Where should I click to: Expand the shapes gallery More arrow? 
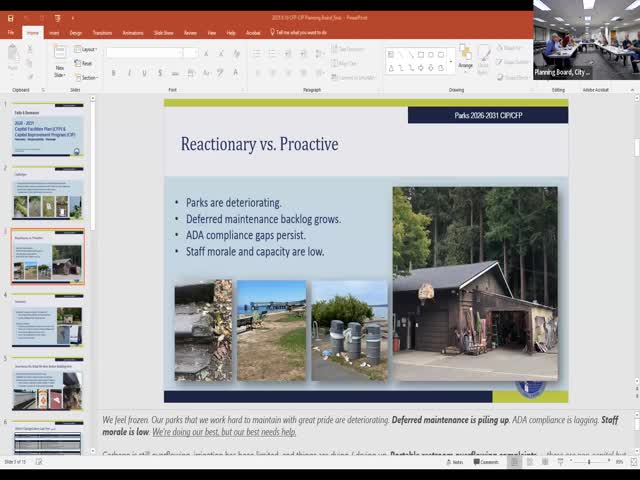tap(451, 63)
